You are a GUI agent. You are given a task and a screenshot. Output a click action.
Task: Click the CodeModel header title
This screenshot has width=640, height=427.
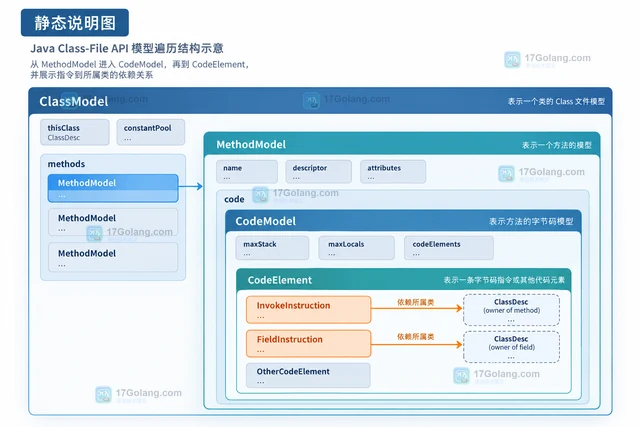pos(266,221)
